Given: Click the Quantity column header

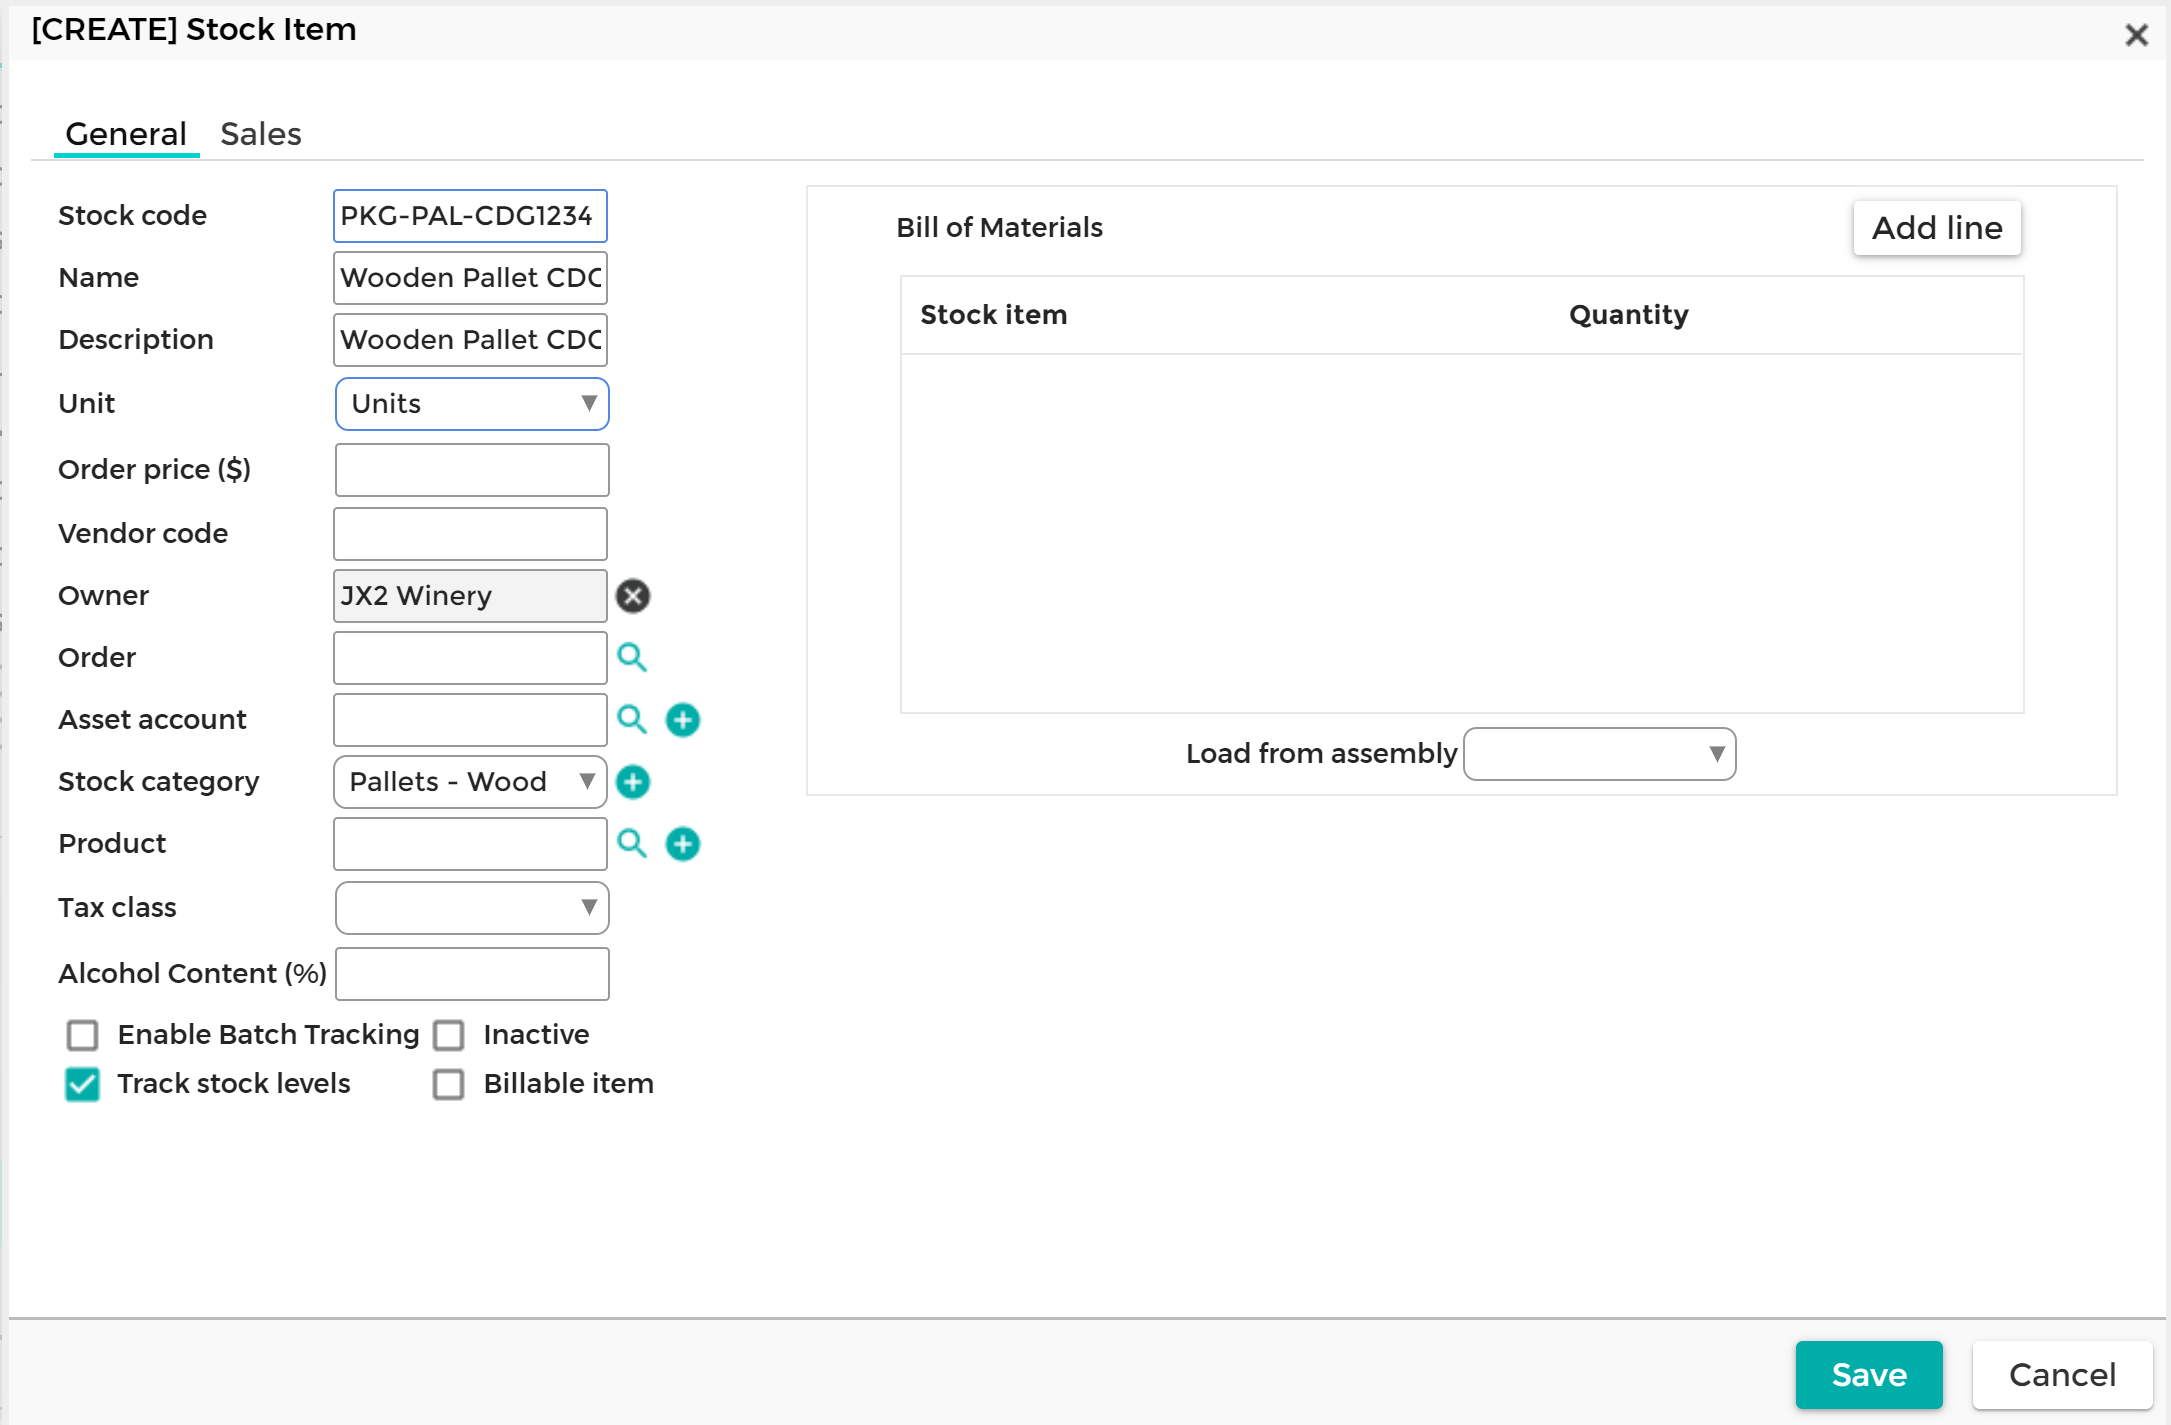Looking at the screenshot, I should [x=1628, y=315].
